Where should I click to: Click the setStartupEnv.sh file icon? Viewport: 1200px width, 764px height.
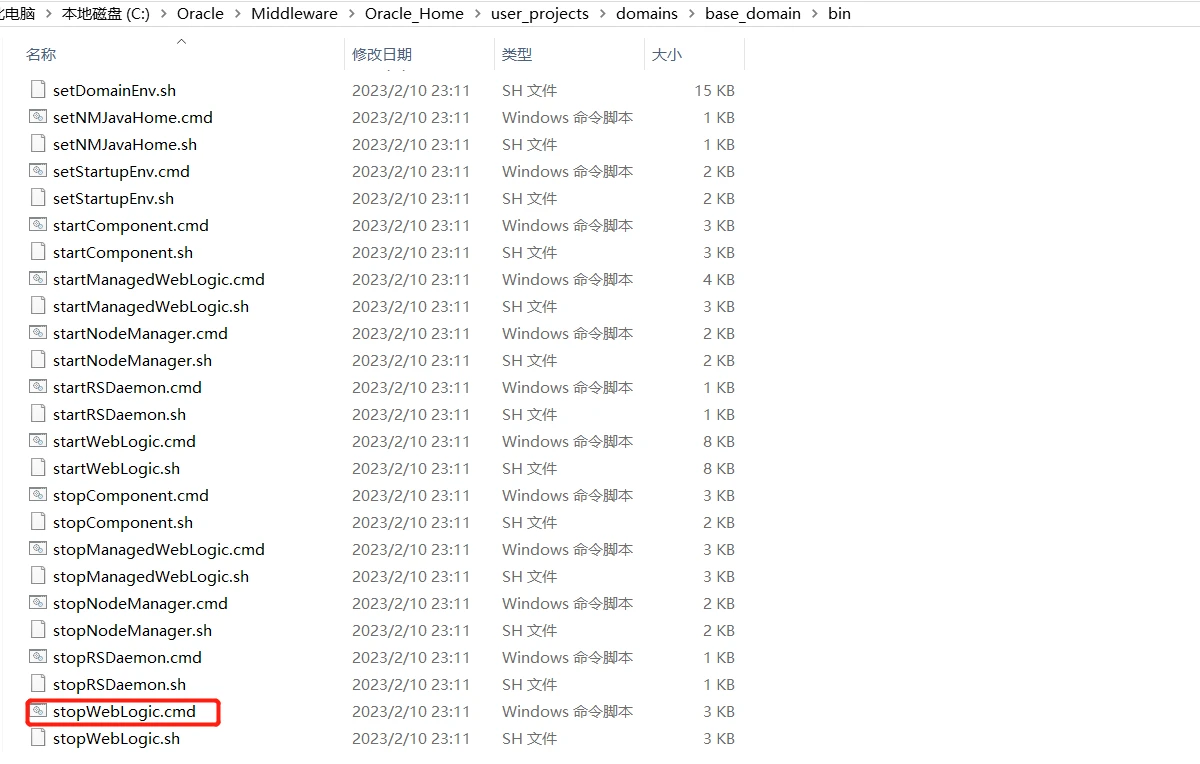[38, 198]
